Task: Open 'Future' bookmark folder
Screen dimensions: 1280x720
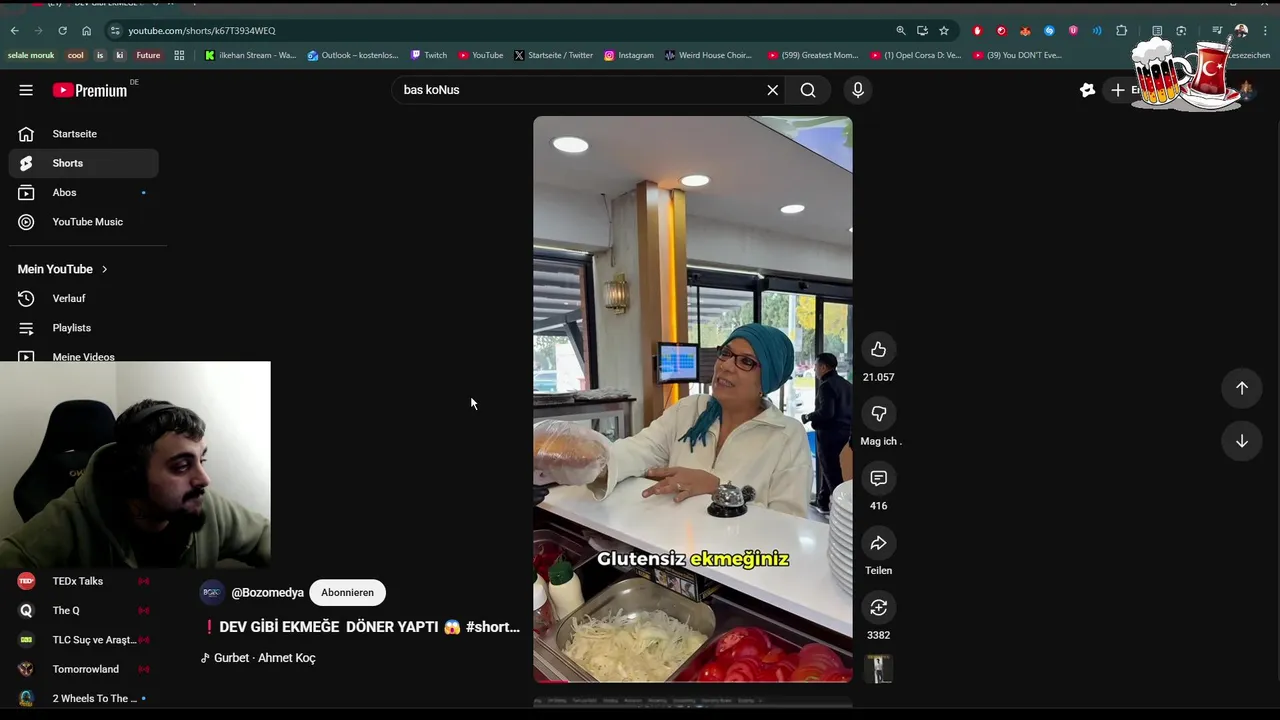Action: coord(148,56)
